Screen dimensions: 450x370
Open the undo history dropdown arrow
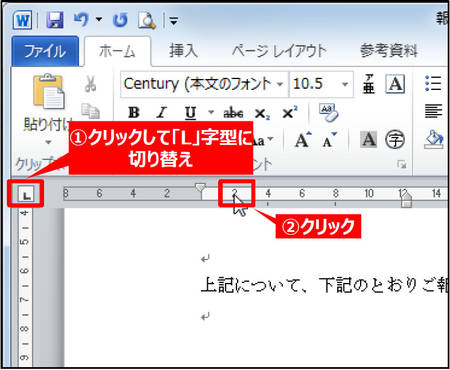coord(99,20)
